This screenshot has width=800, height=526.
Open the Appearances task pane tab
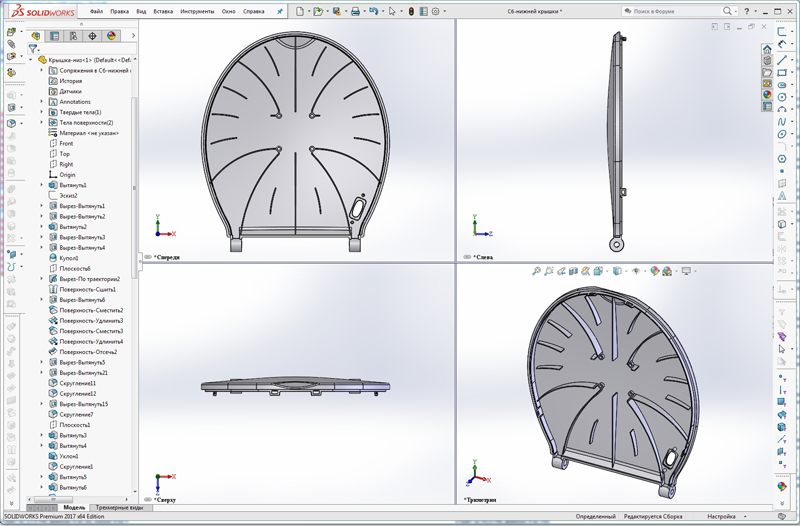[x=767, y=95]
